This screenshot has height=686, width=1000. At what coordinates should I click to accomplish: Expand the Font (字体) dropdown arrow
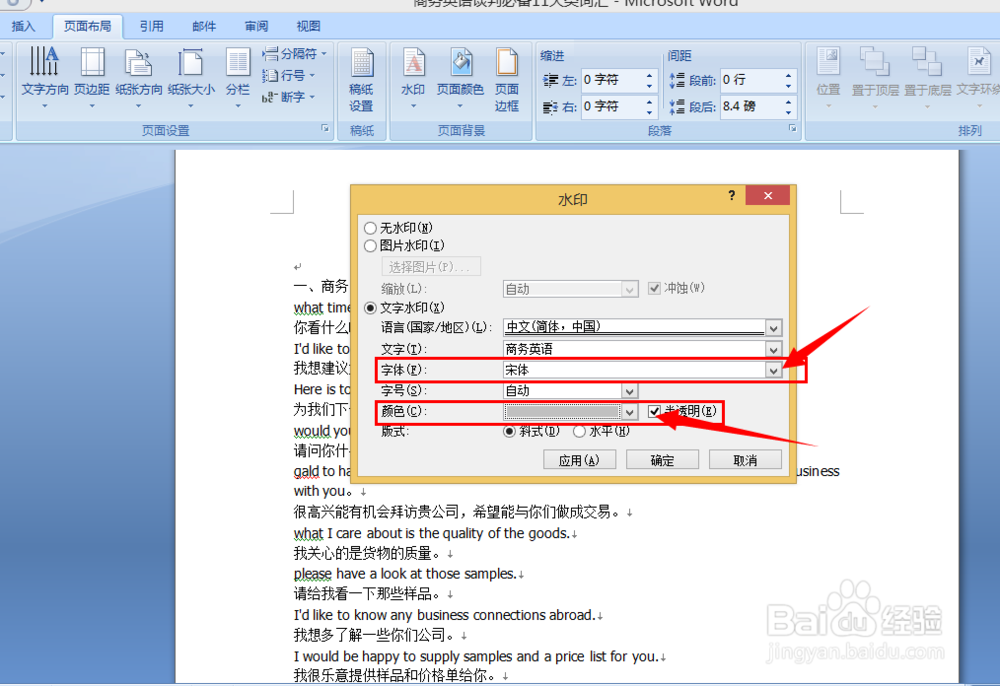coord(774,370)
